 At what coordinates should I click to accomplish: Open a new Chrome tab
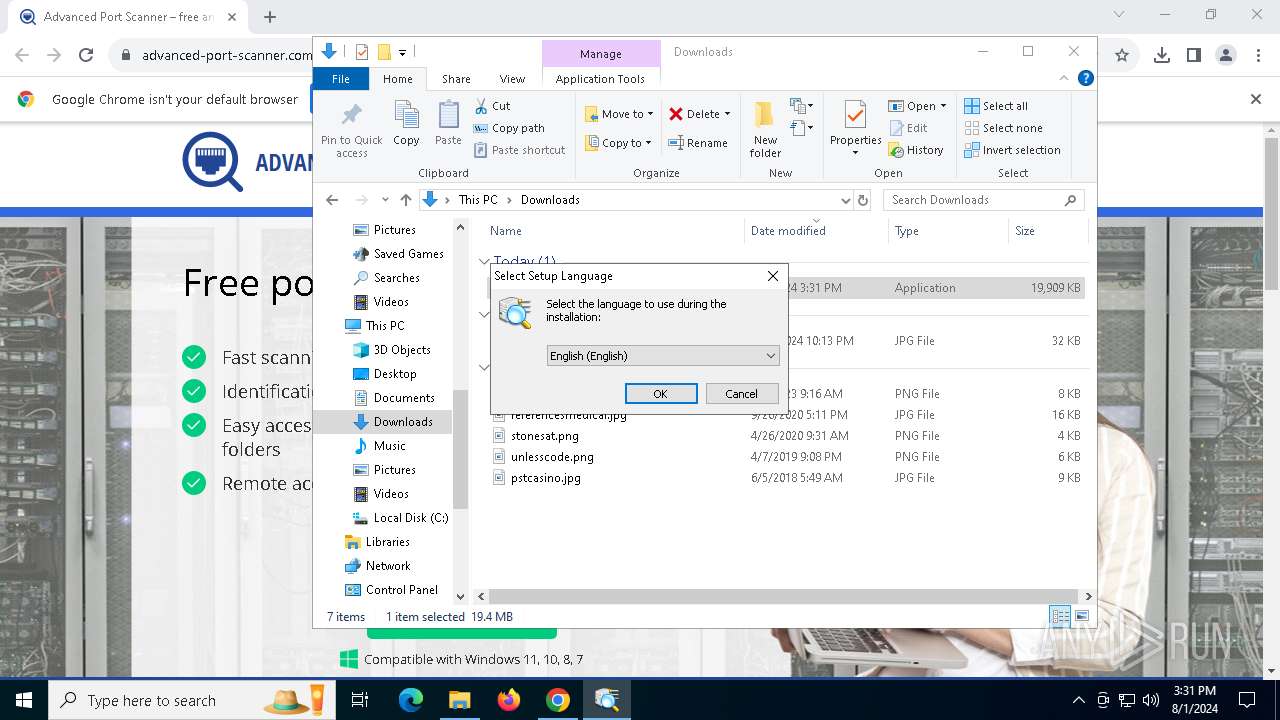pos(270,17)
